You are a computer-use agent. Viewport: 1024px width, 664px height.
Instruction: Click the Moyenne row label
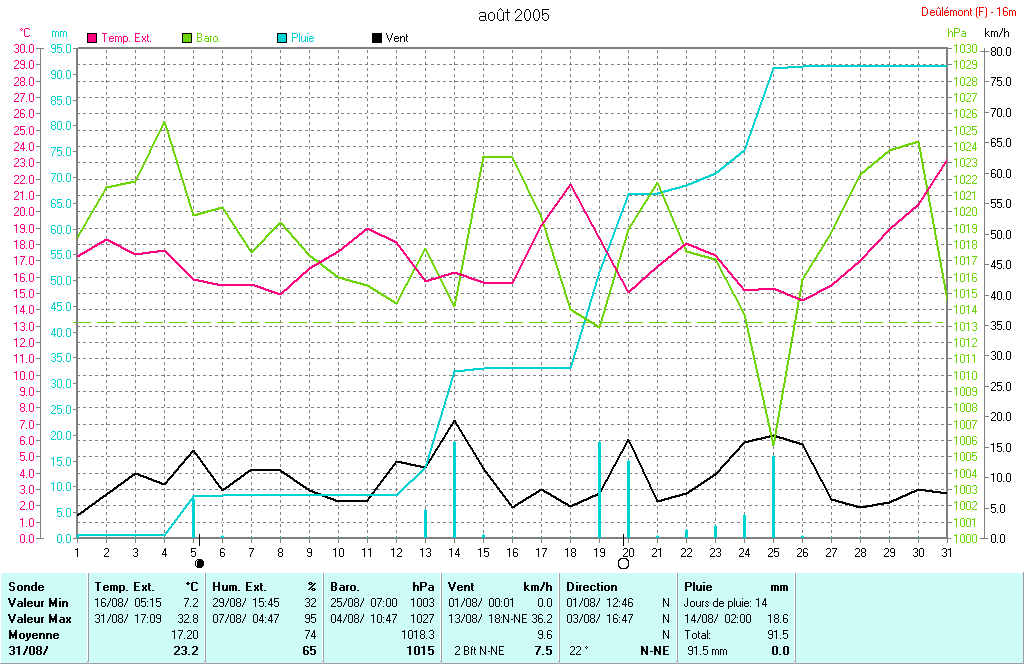(33, 635)
